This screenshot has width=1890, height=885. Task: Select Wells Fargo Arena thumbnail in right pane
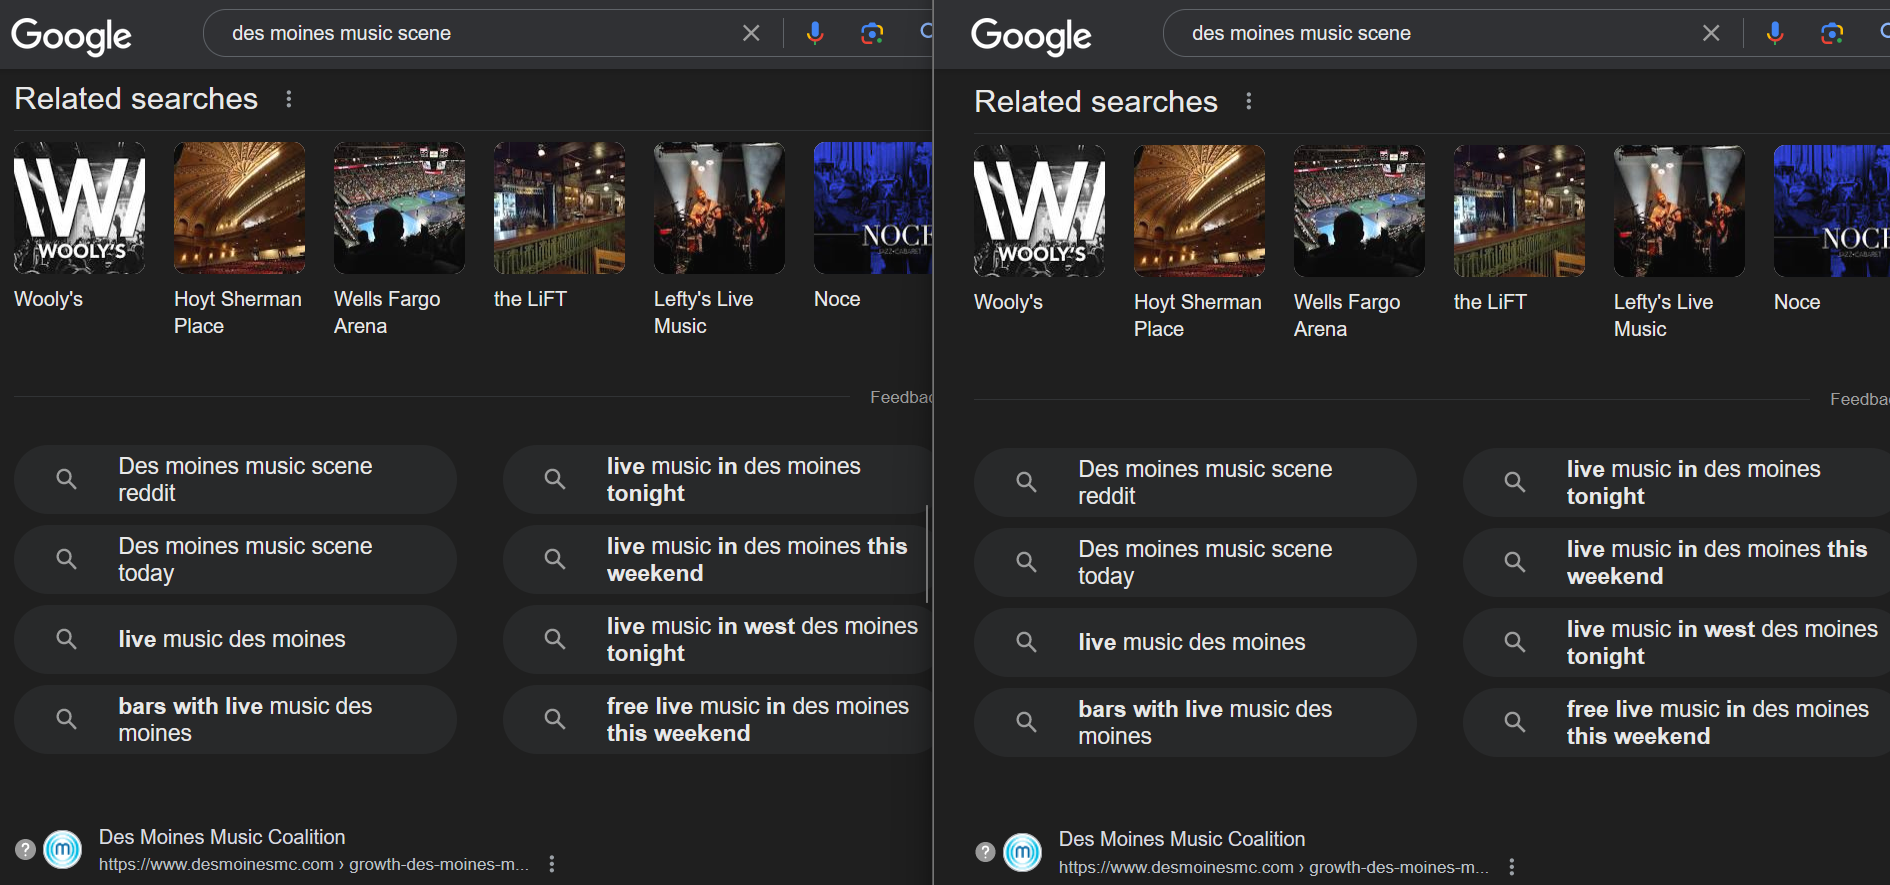pyautogui.click(x=1359, y=211)
